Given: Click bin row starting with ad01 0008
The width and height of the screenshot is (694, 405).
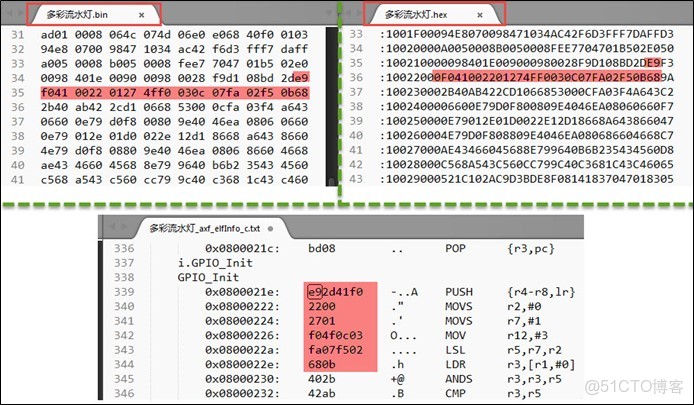Looking at the screenshot, I should tap(174, 35).
